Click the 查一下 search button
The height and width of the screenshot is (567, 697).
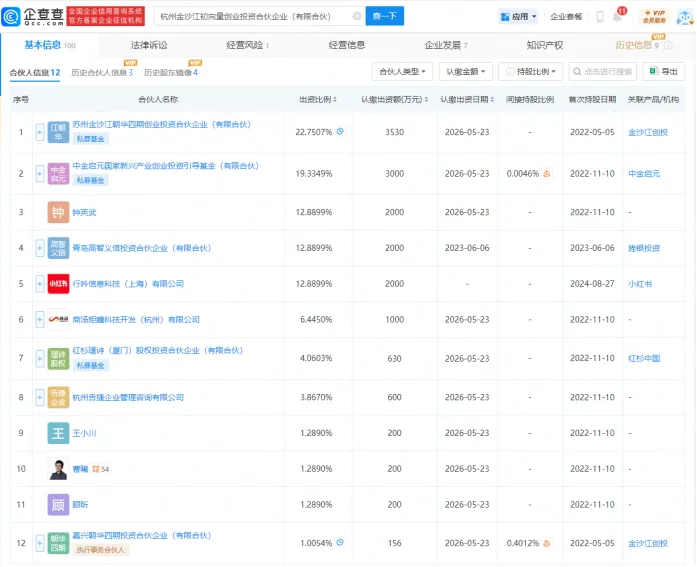click(384, 16)
